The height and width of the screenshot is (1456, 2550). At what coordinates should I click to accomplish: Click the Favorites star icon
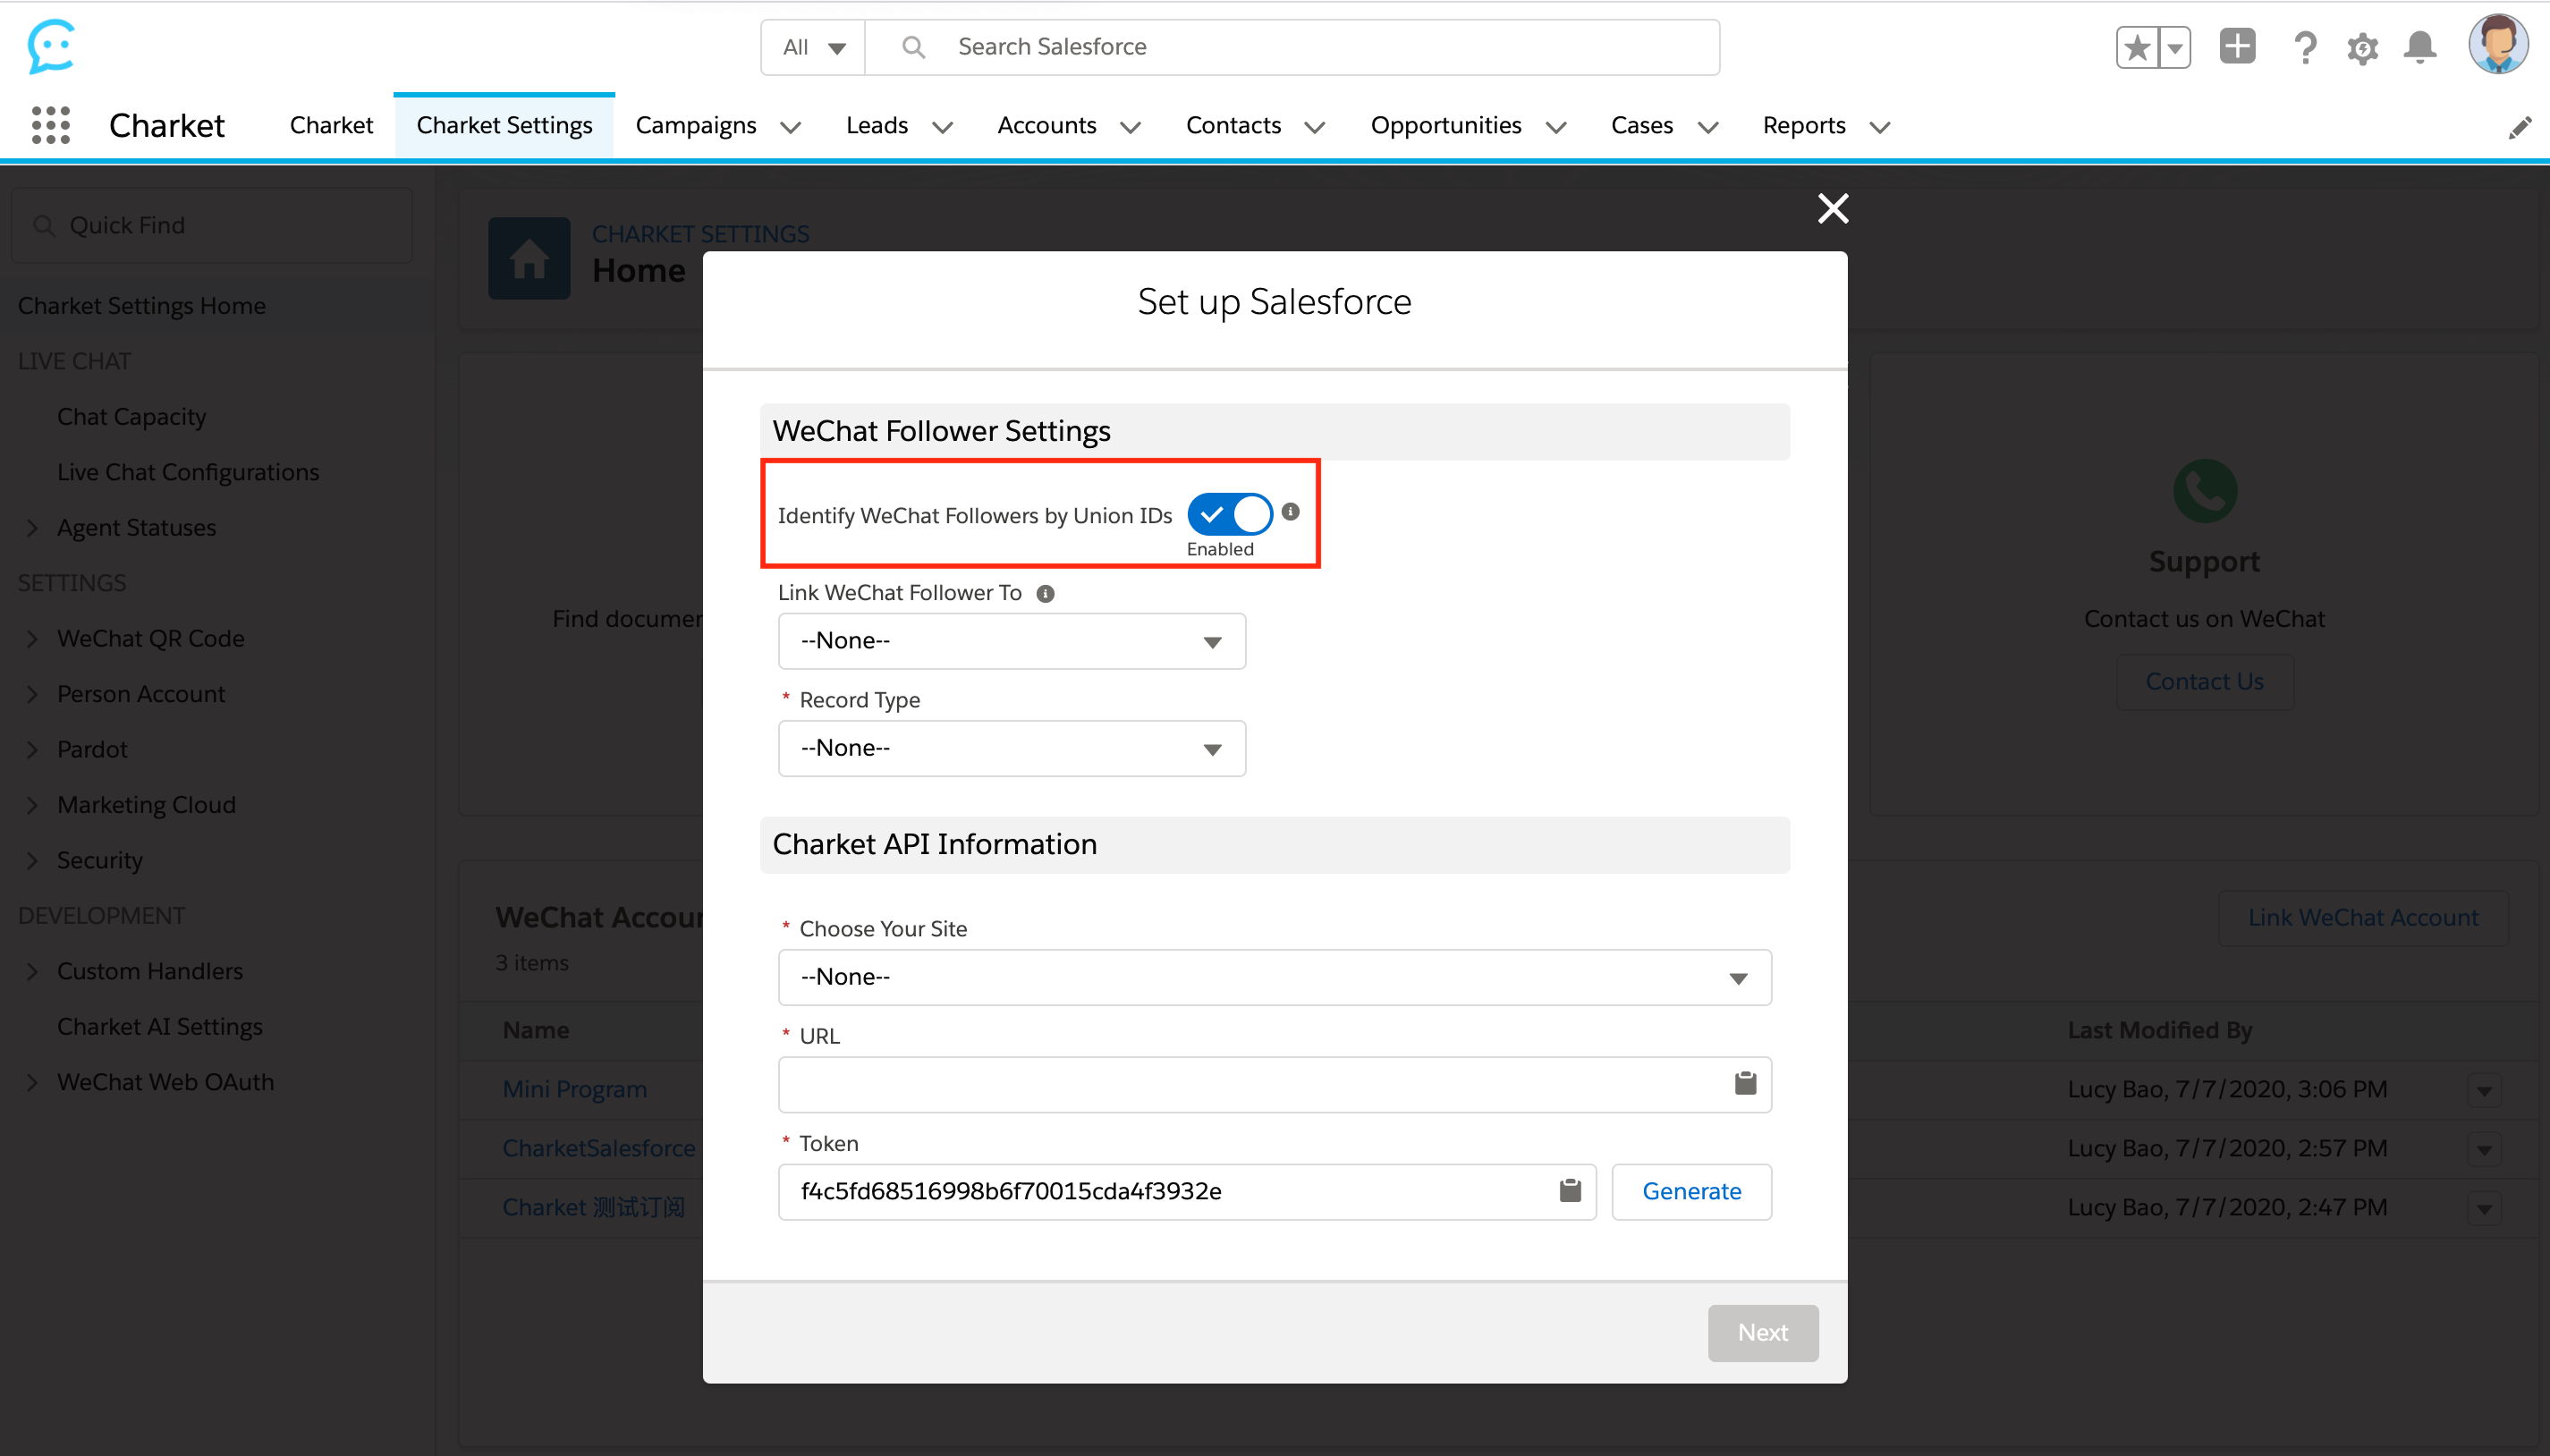pos(2137,47)
